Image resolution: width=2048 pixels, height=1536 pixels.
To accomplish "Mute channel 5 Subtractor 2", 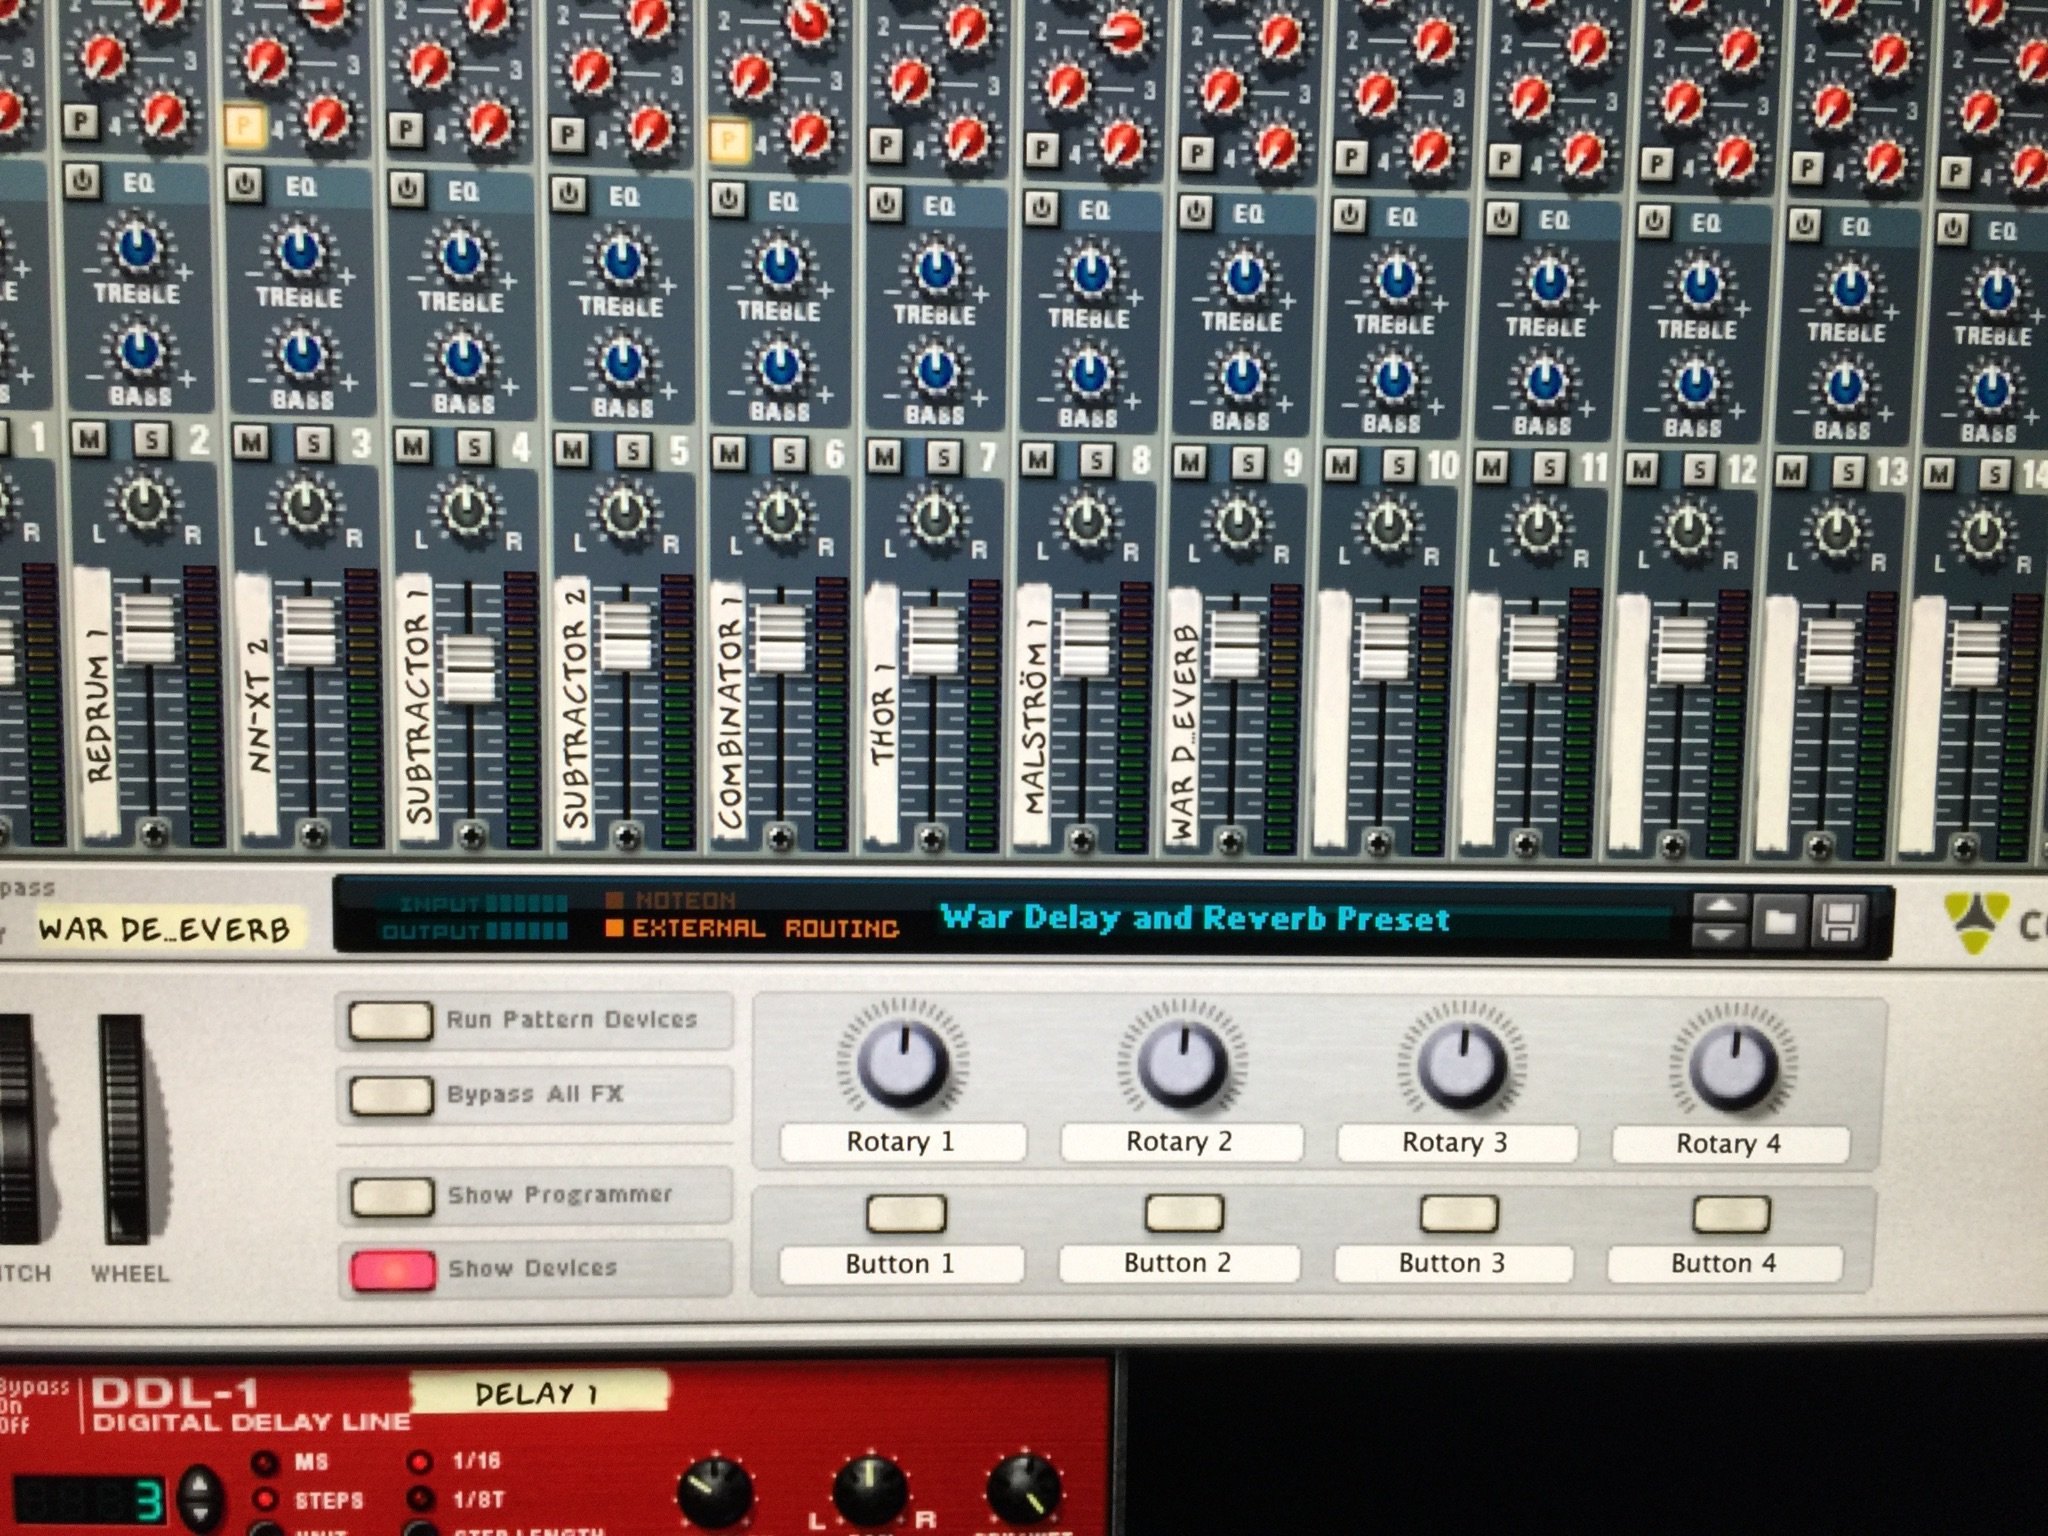I will [x=572, y=451].
